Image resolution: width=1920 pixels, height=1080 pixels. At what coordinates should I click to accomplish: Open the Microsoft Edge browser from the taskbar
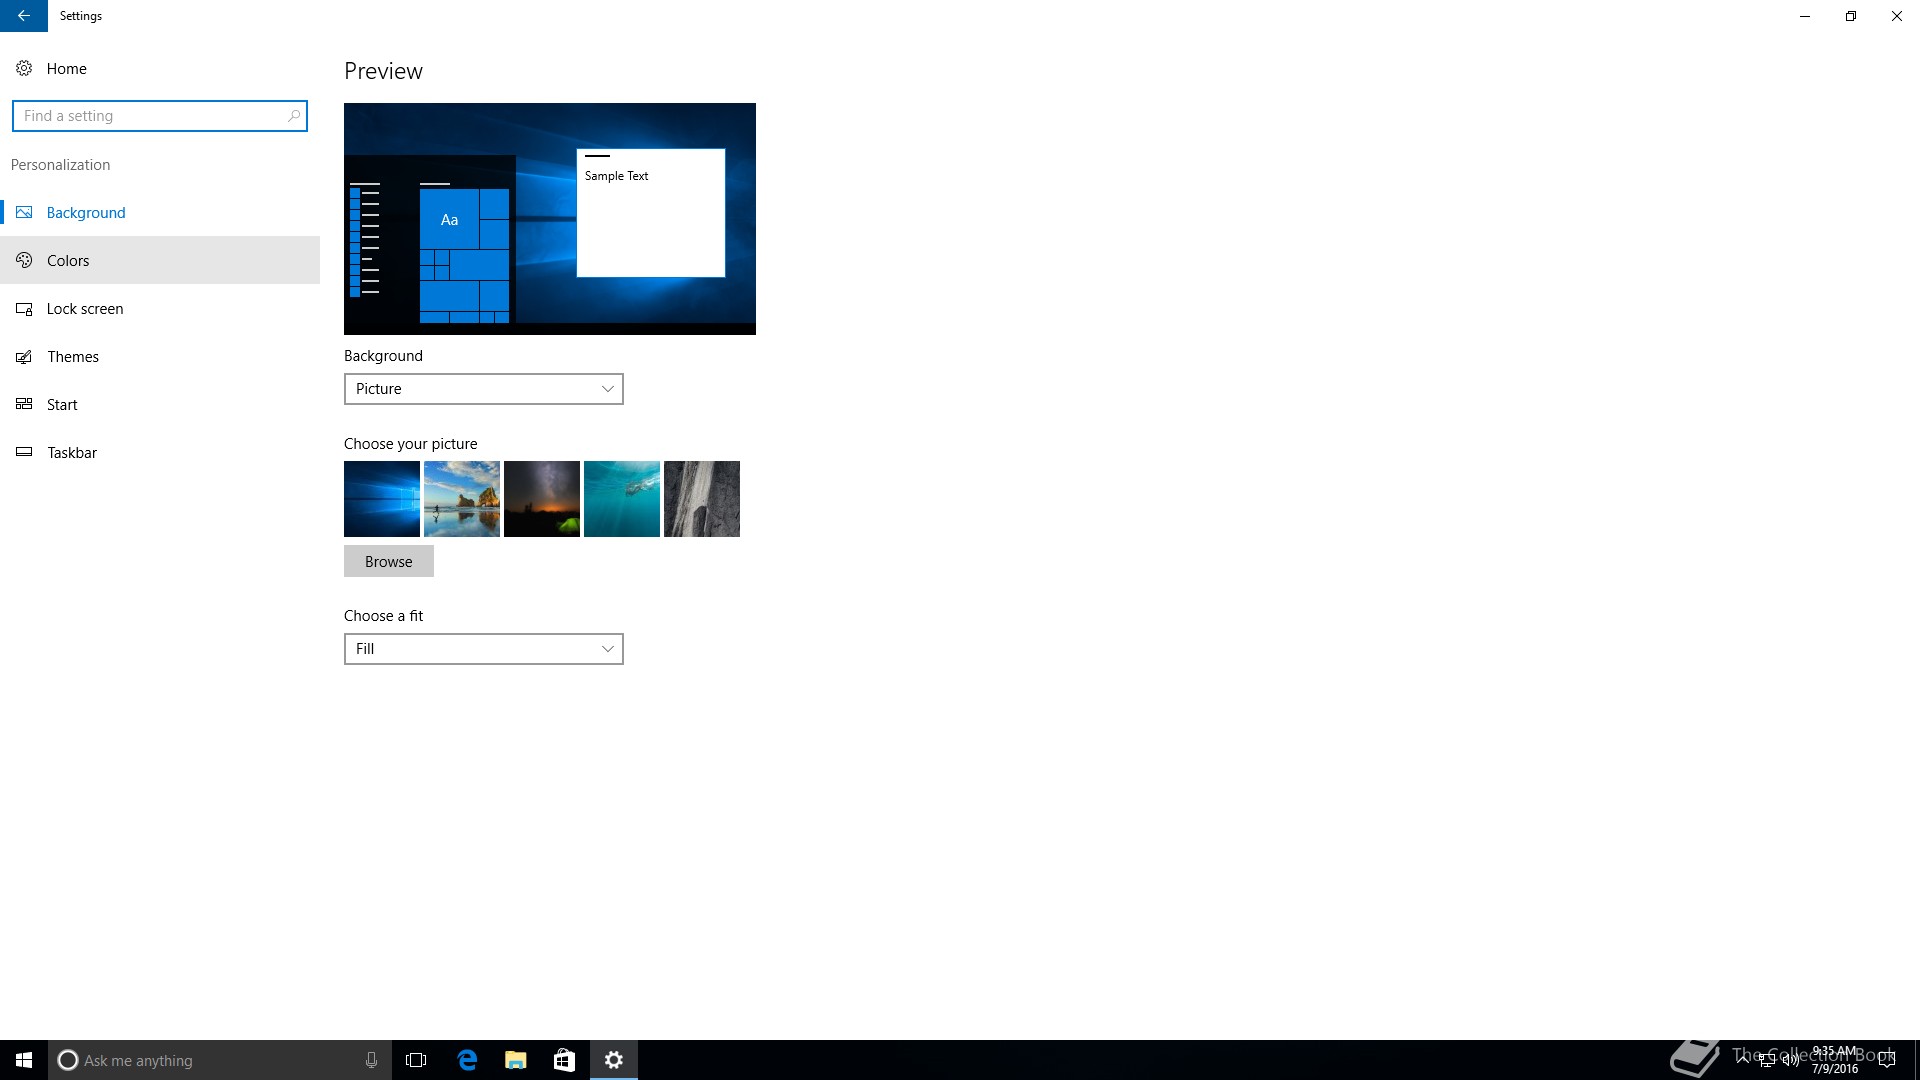click(466, 1060)
